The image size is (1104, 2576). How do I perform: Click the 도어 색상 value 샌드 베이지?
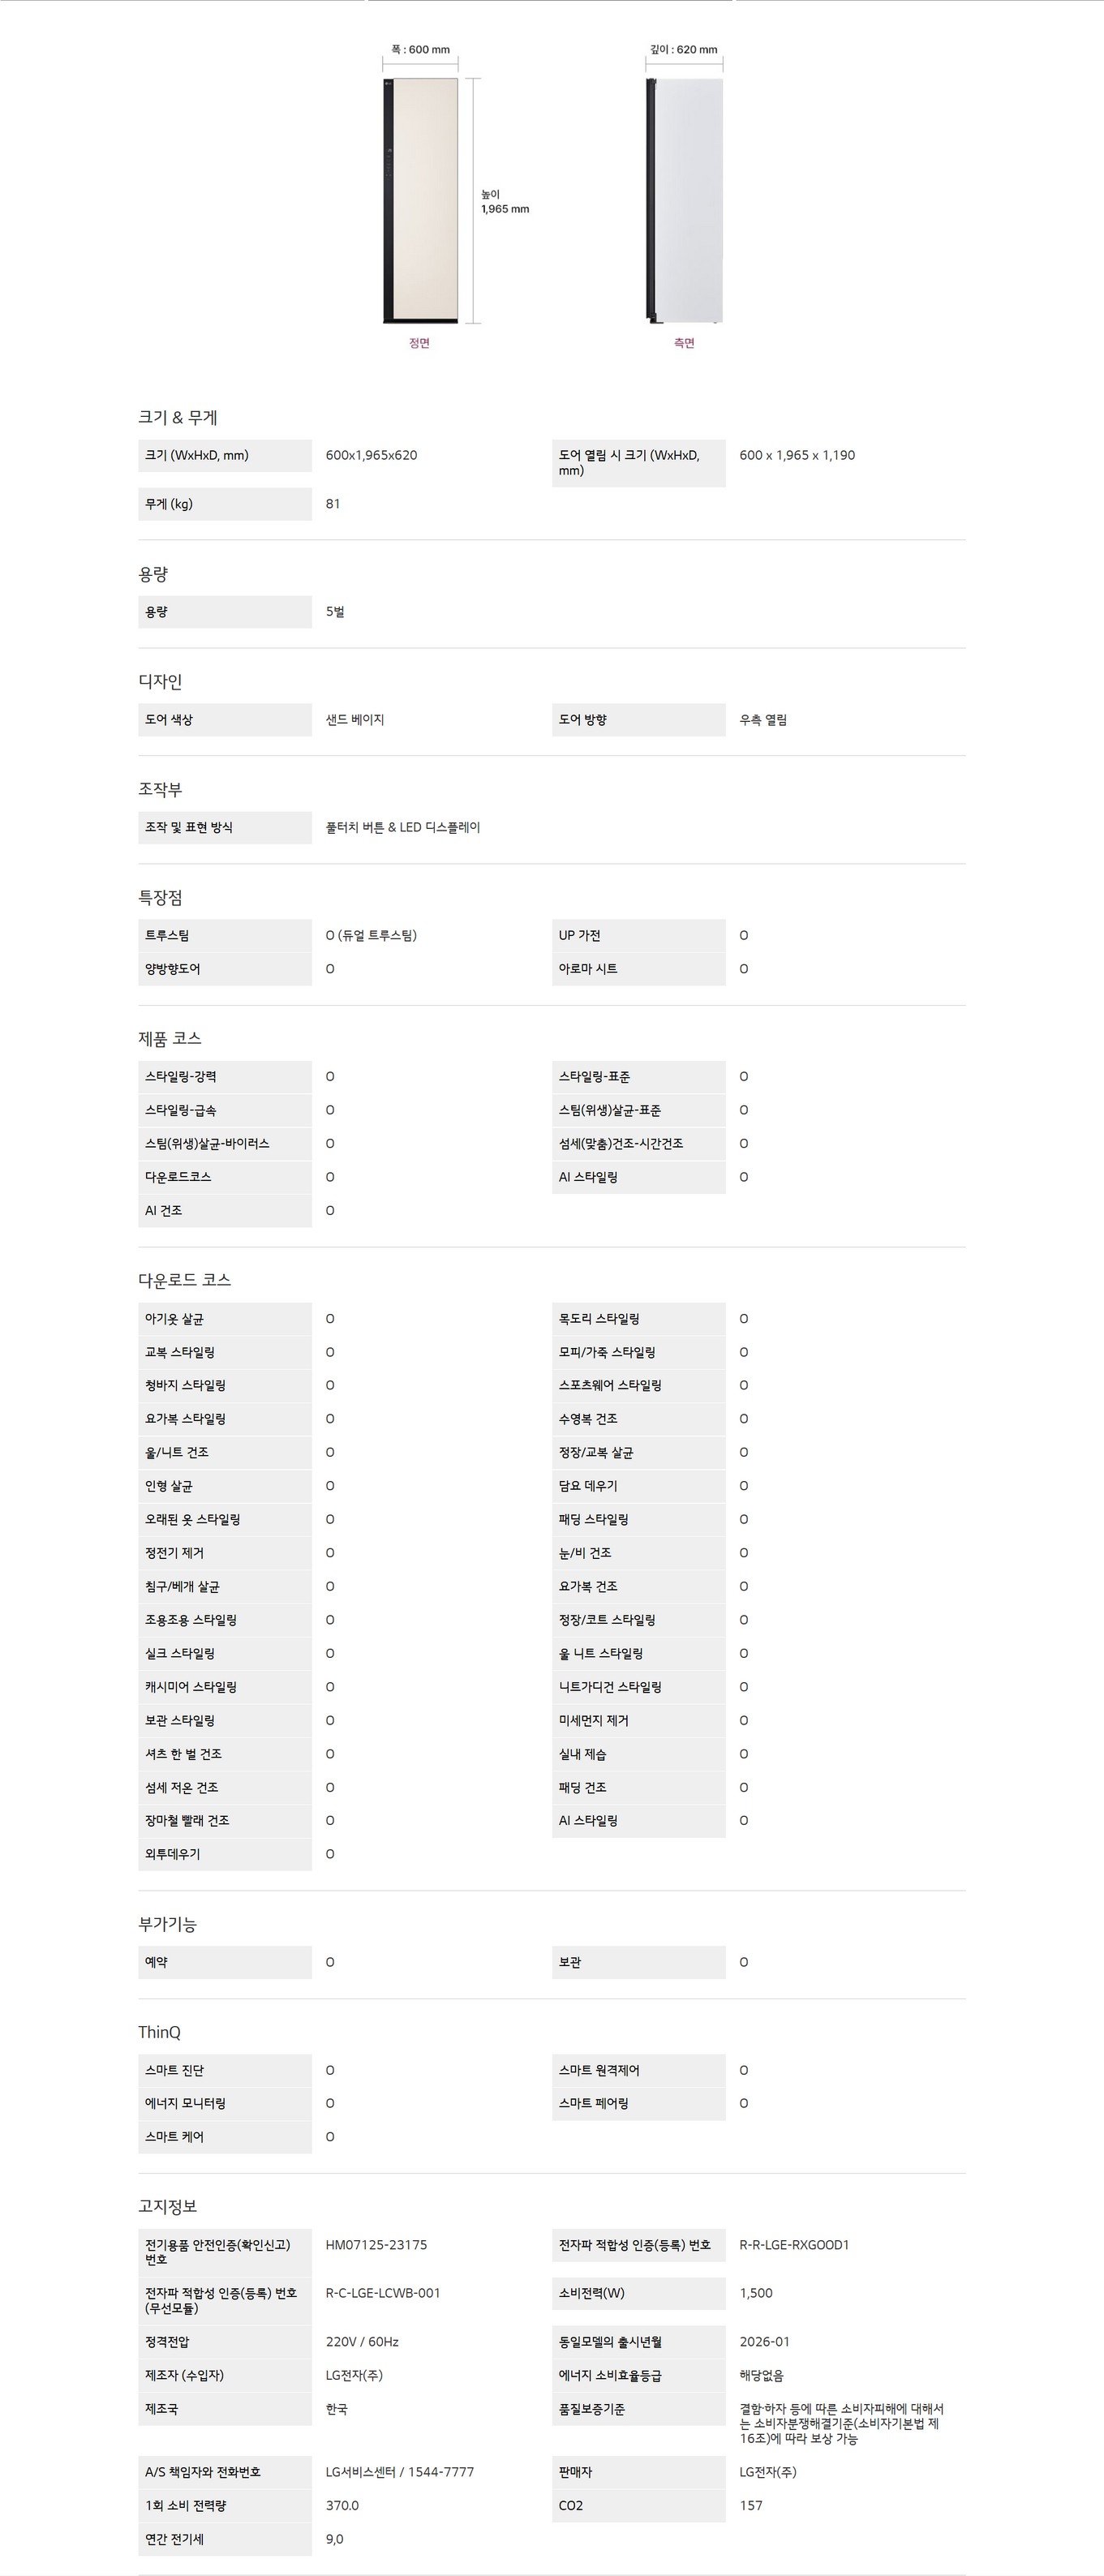[355, 720]
